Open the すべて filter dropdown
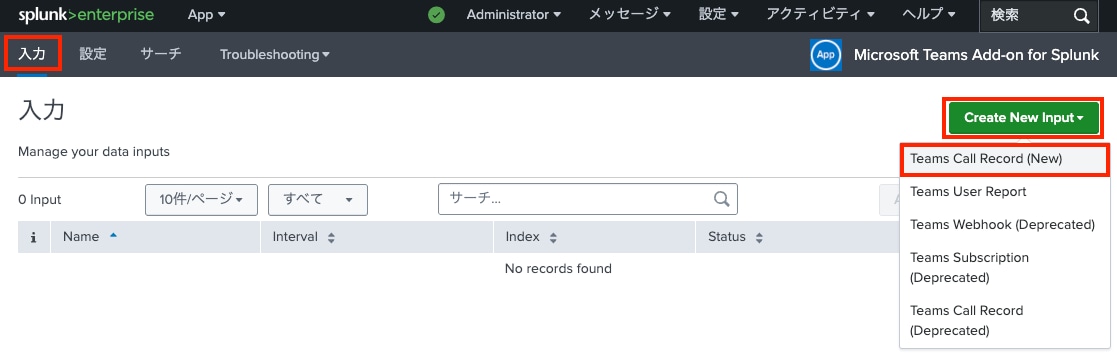The width and height of the screenshot is (1117, 364). tap(318, 199)
